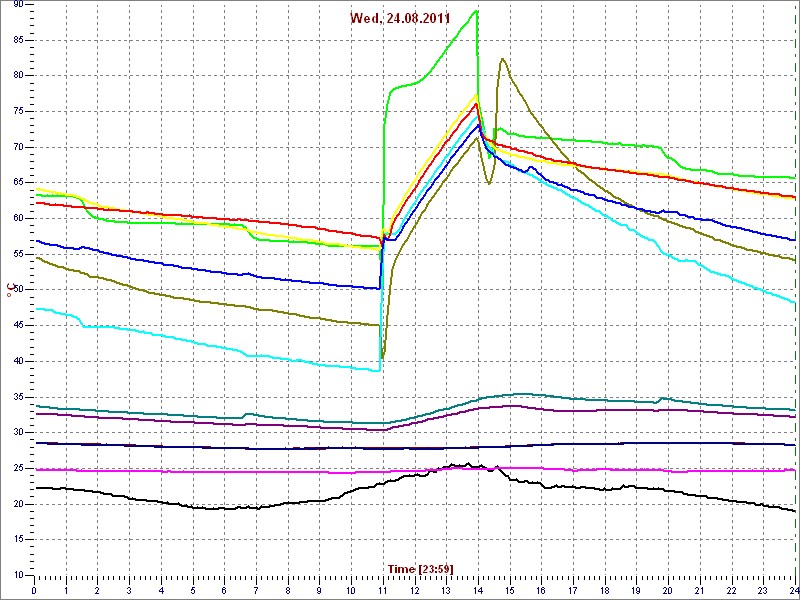Click hour 14 on the time axis
The image size is (800, 600).
click(478, 590)
